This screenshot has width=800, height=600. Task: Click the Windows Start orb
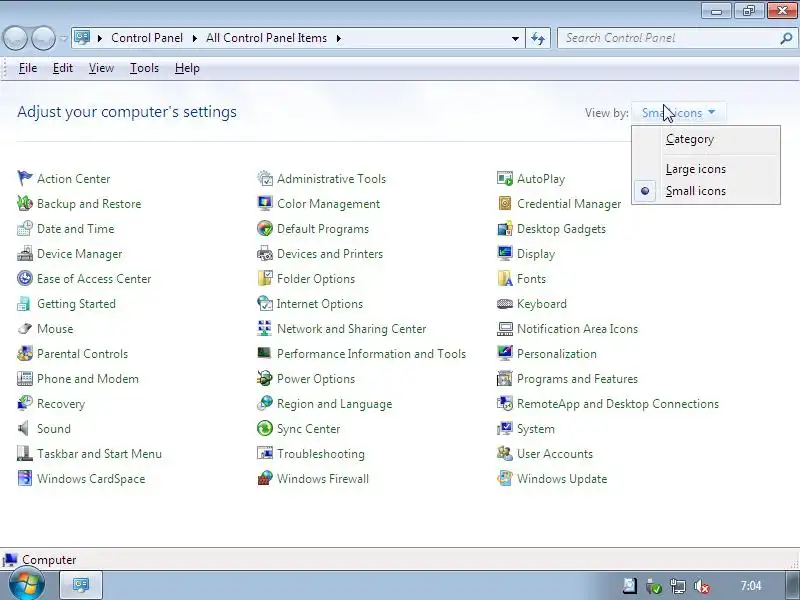pyautogui.click(x=27, y=585)
